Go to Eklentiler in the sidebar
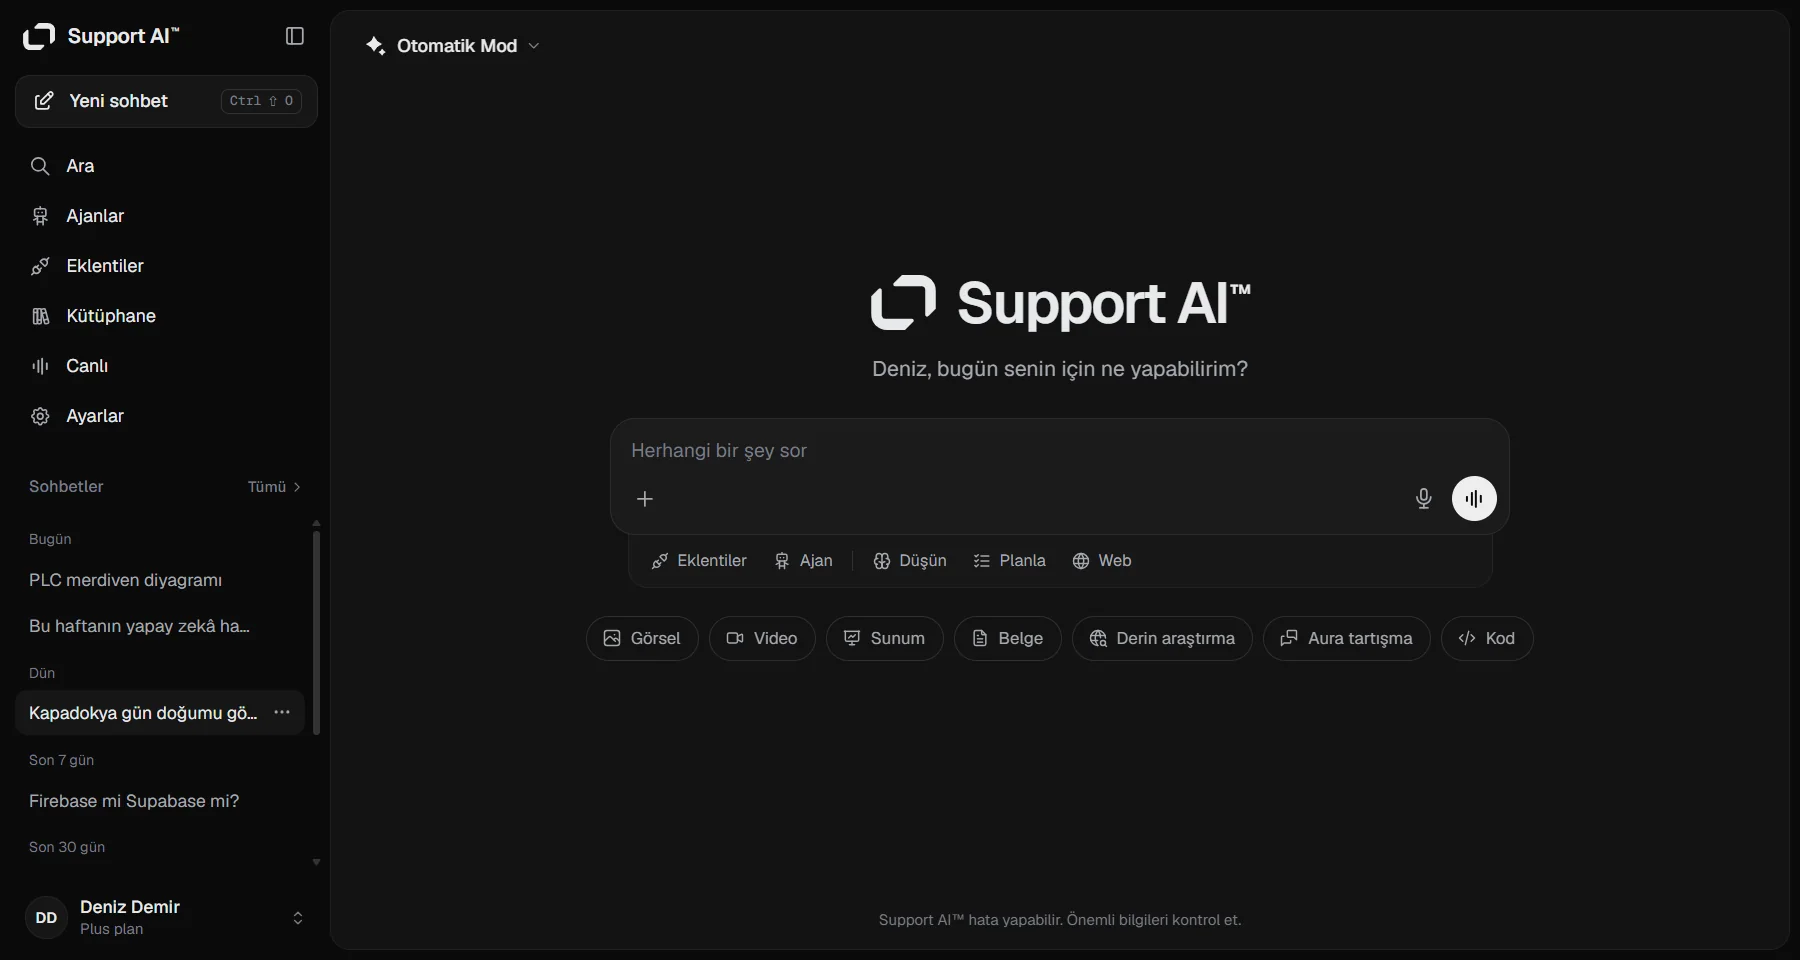This screenshot has height=960, width=1800. 166,266
